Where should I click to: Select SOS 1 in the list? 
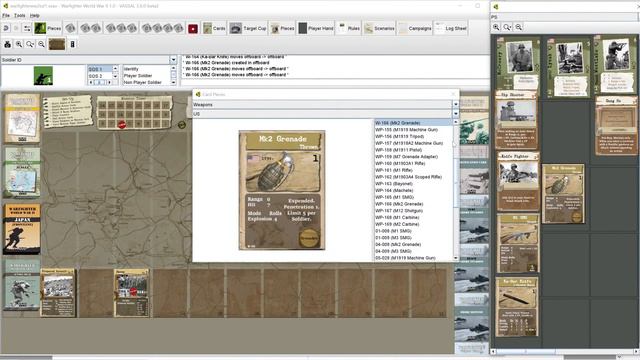tap(100, 69)
